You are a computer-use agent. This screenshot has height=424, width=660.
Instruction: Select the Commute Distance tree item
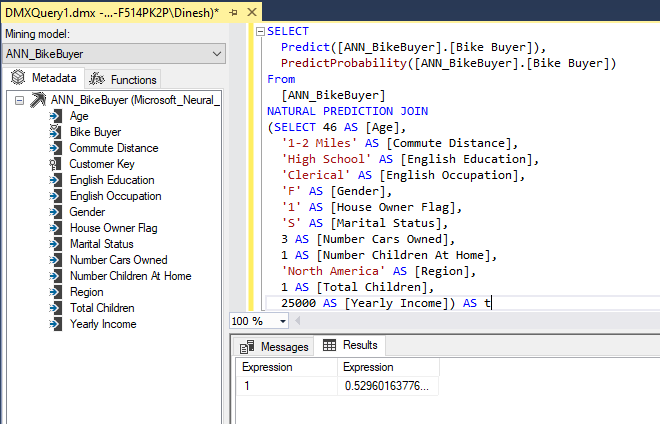pos(114,148)
